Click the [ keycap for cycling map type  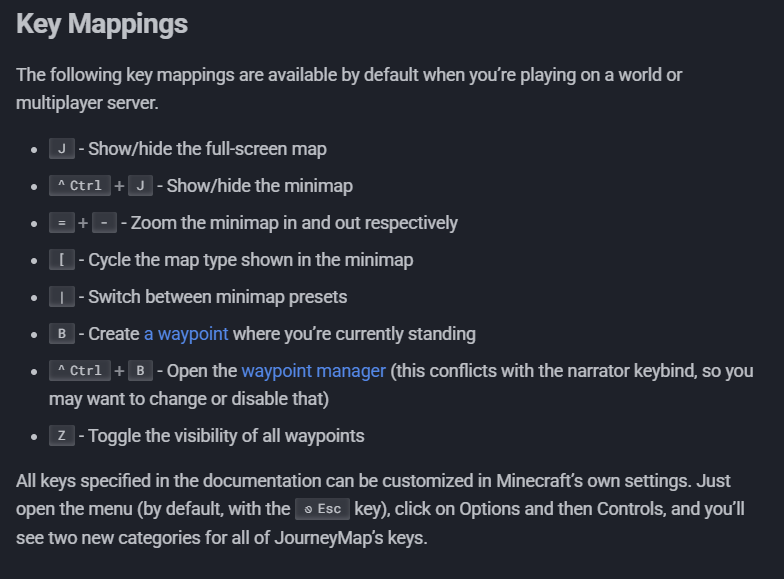click(x=62, y=260)
